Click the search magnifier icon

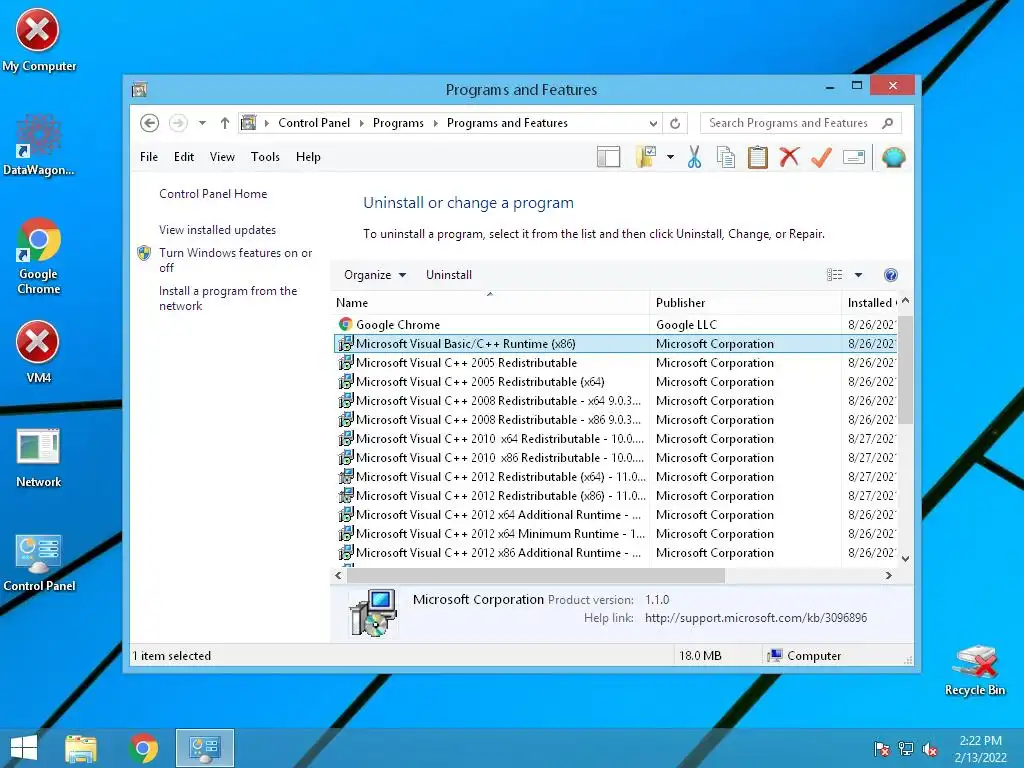(888, 123)
